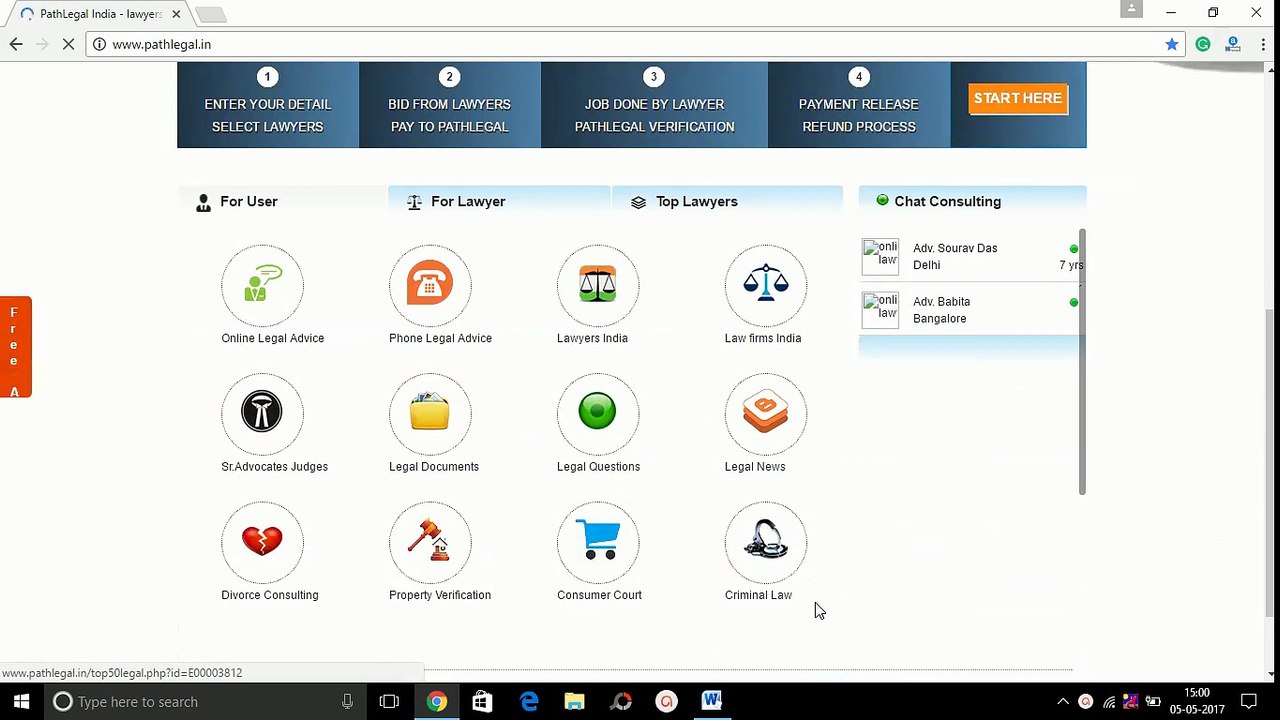1280x720 pixels.
Task: Open the Consumer Court shopping cart icon
Action: click(x=598, y=543)
